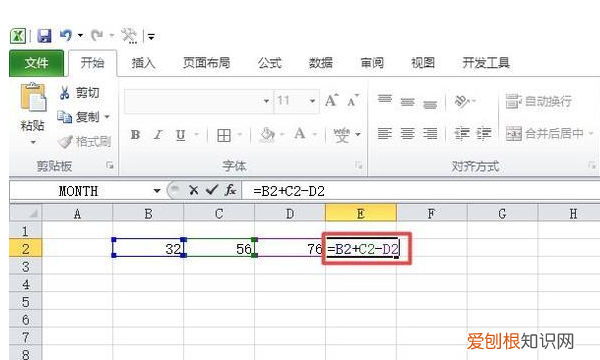Image resolution: width=600 pixels, height=360 pixels.
Task: Open the Name Box dropdown arrow
Action: 157,191
